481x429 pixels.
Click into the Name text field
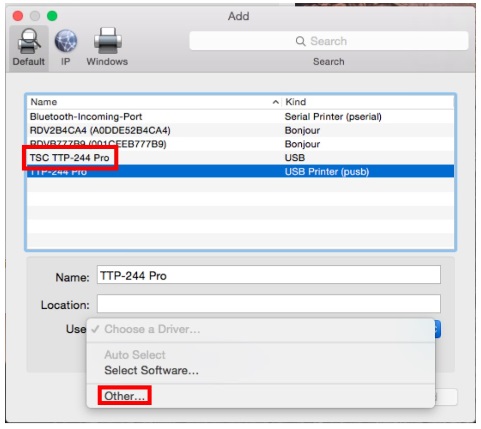coord(269,275)
